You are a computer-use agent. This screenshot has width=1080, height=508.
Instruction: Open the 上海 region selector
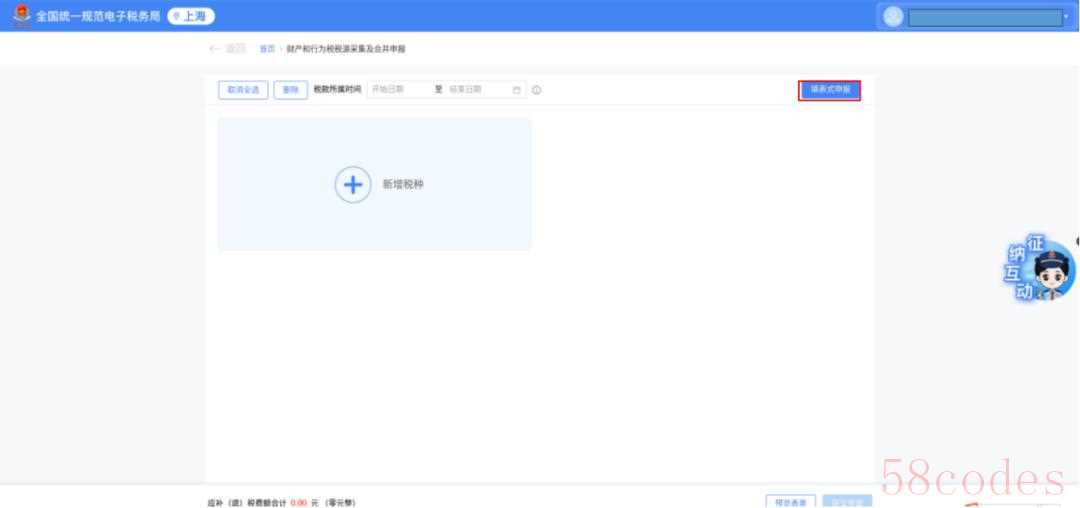tap(192, 15)
